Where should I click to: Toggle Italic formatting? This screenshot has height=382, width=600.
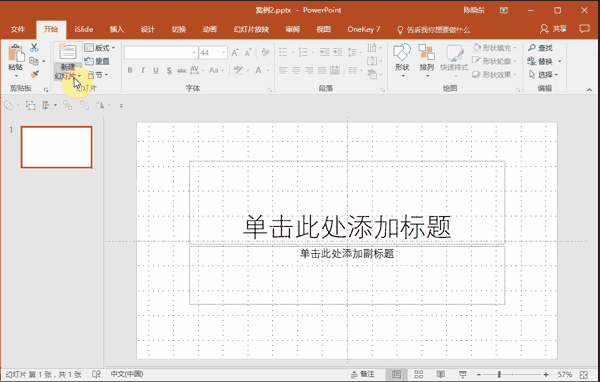[143, 70]
